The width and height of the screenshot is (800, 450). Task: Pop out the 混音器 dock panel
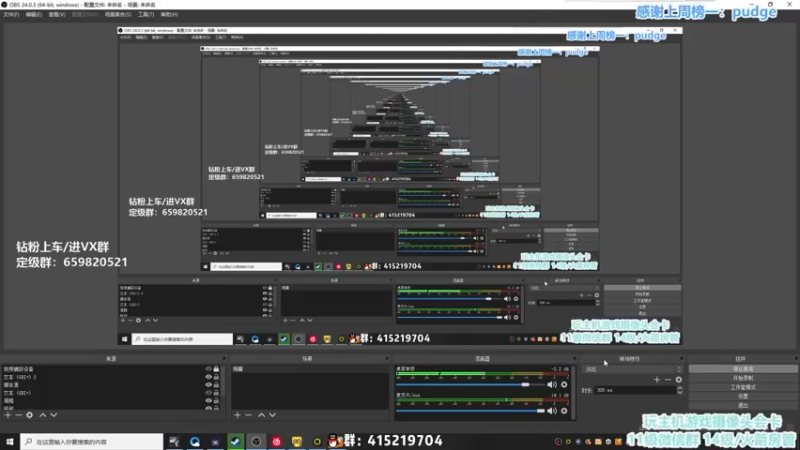click(x=574, y=359)
